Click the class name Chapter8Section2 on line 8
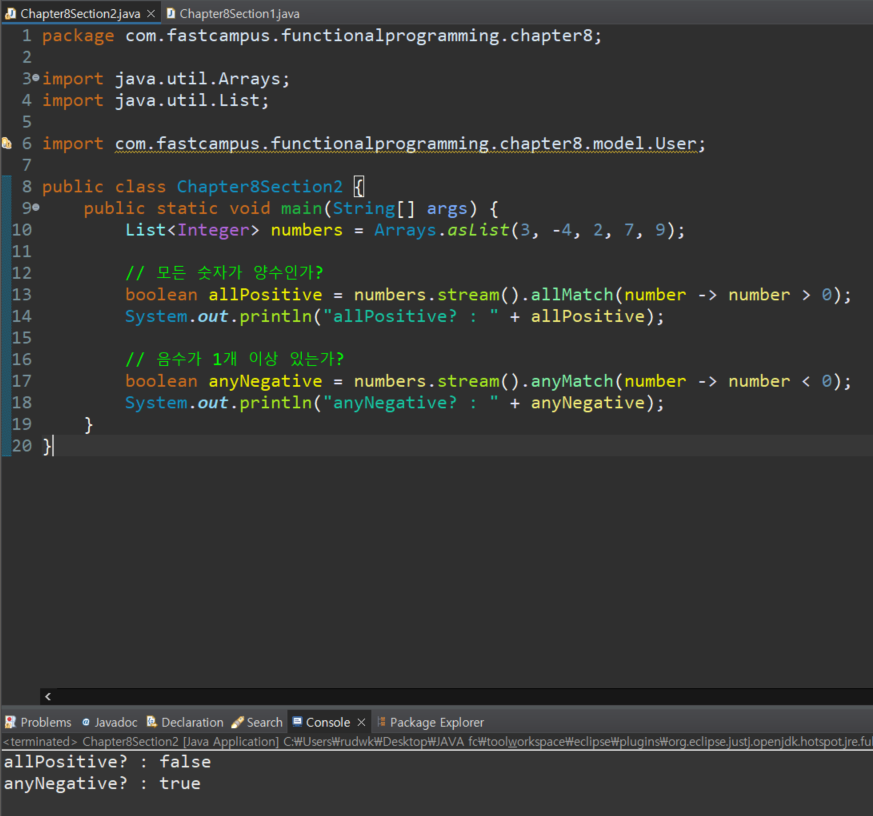This screenshot has height=816, width=873. (259, 186)
